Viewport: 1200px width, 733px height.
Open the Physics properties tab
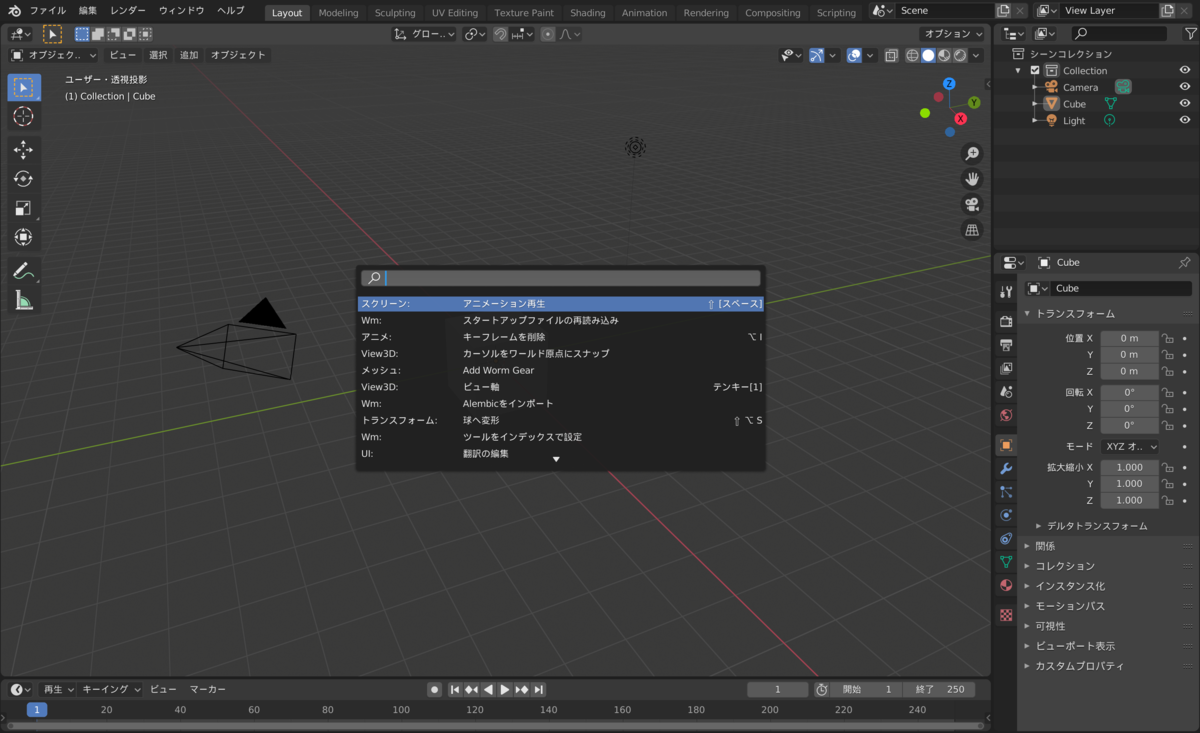(x=1006, y=515)
